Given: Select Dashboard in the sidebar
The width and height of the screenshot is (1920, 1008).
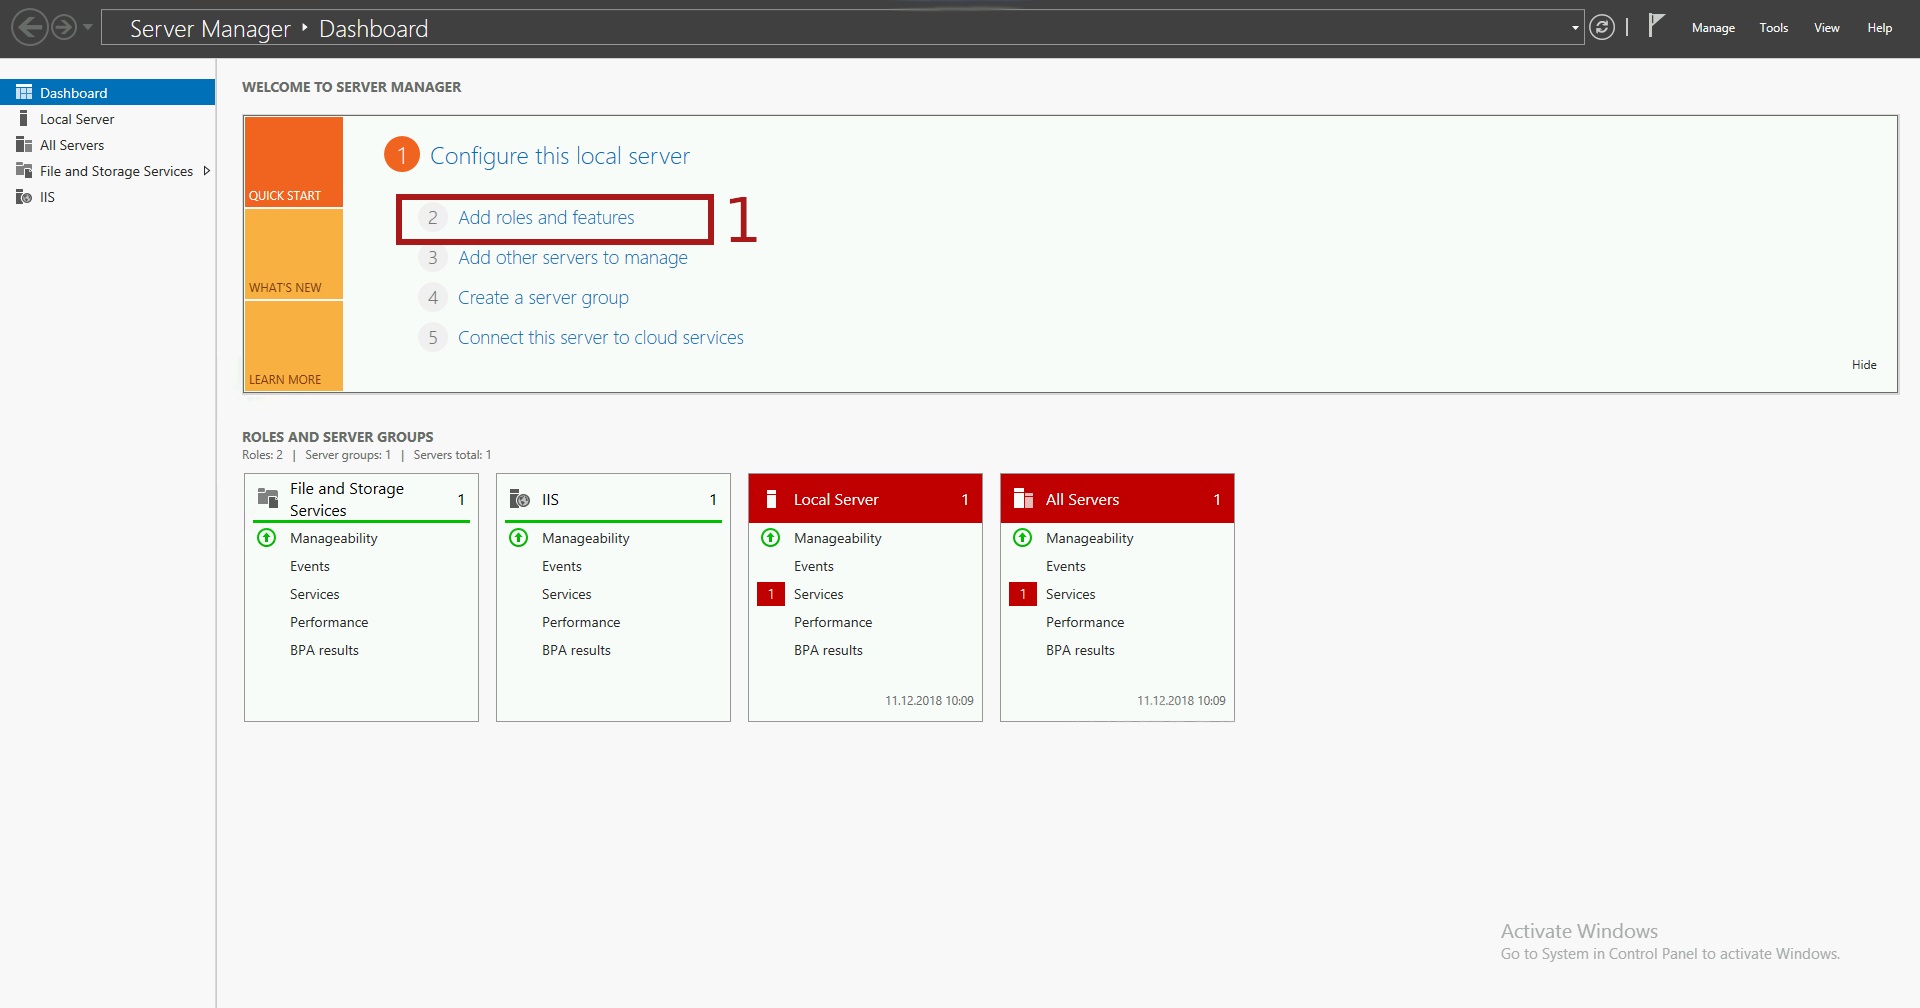Looking at the screenshot, I should [x=107, y=92].
